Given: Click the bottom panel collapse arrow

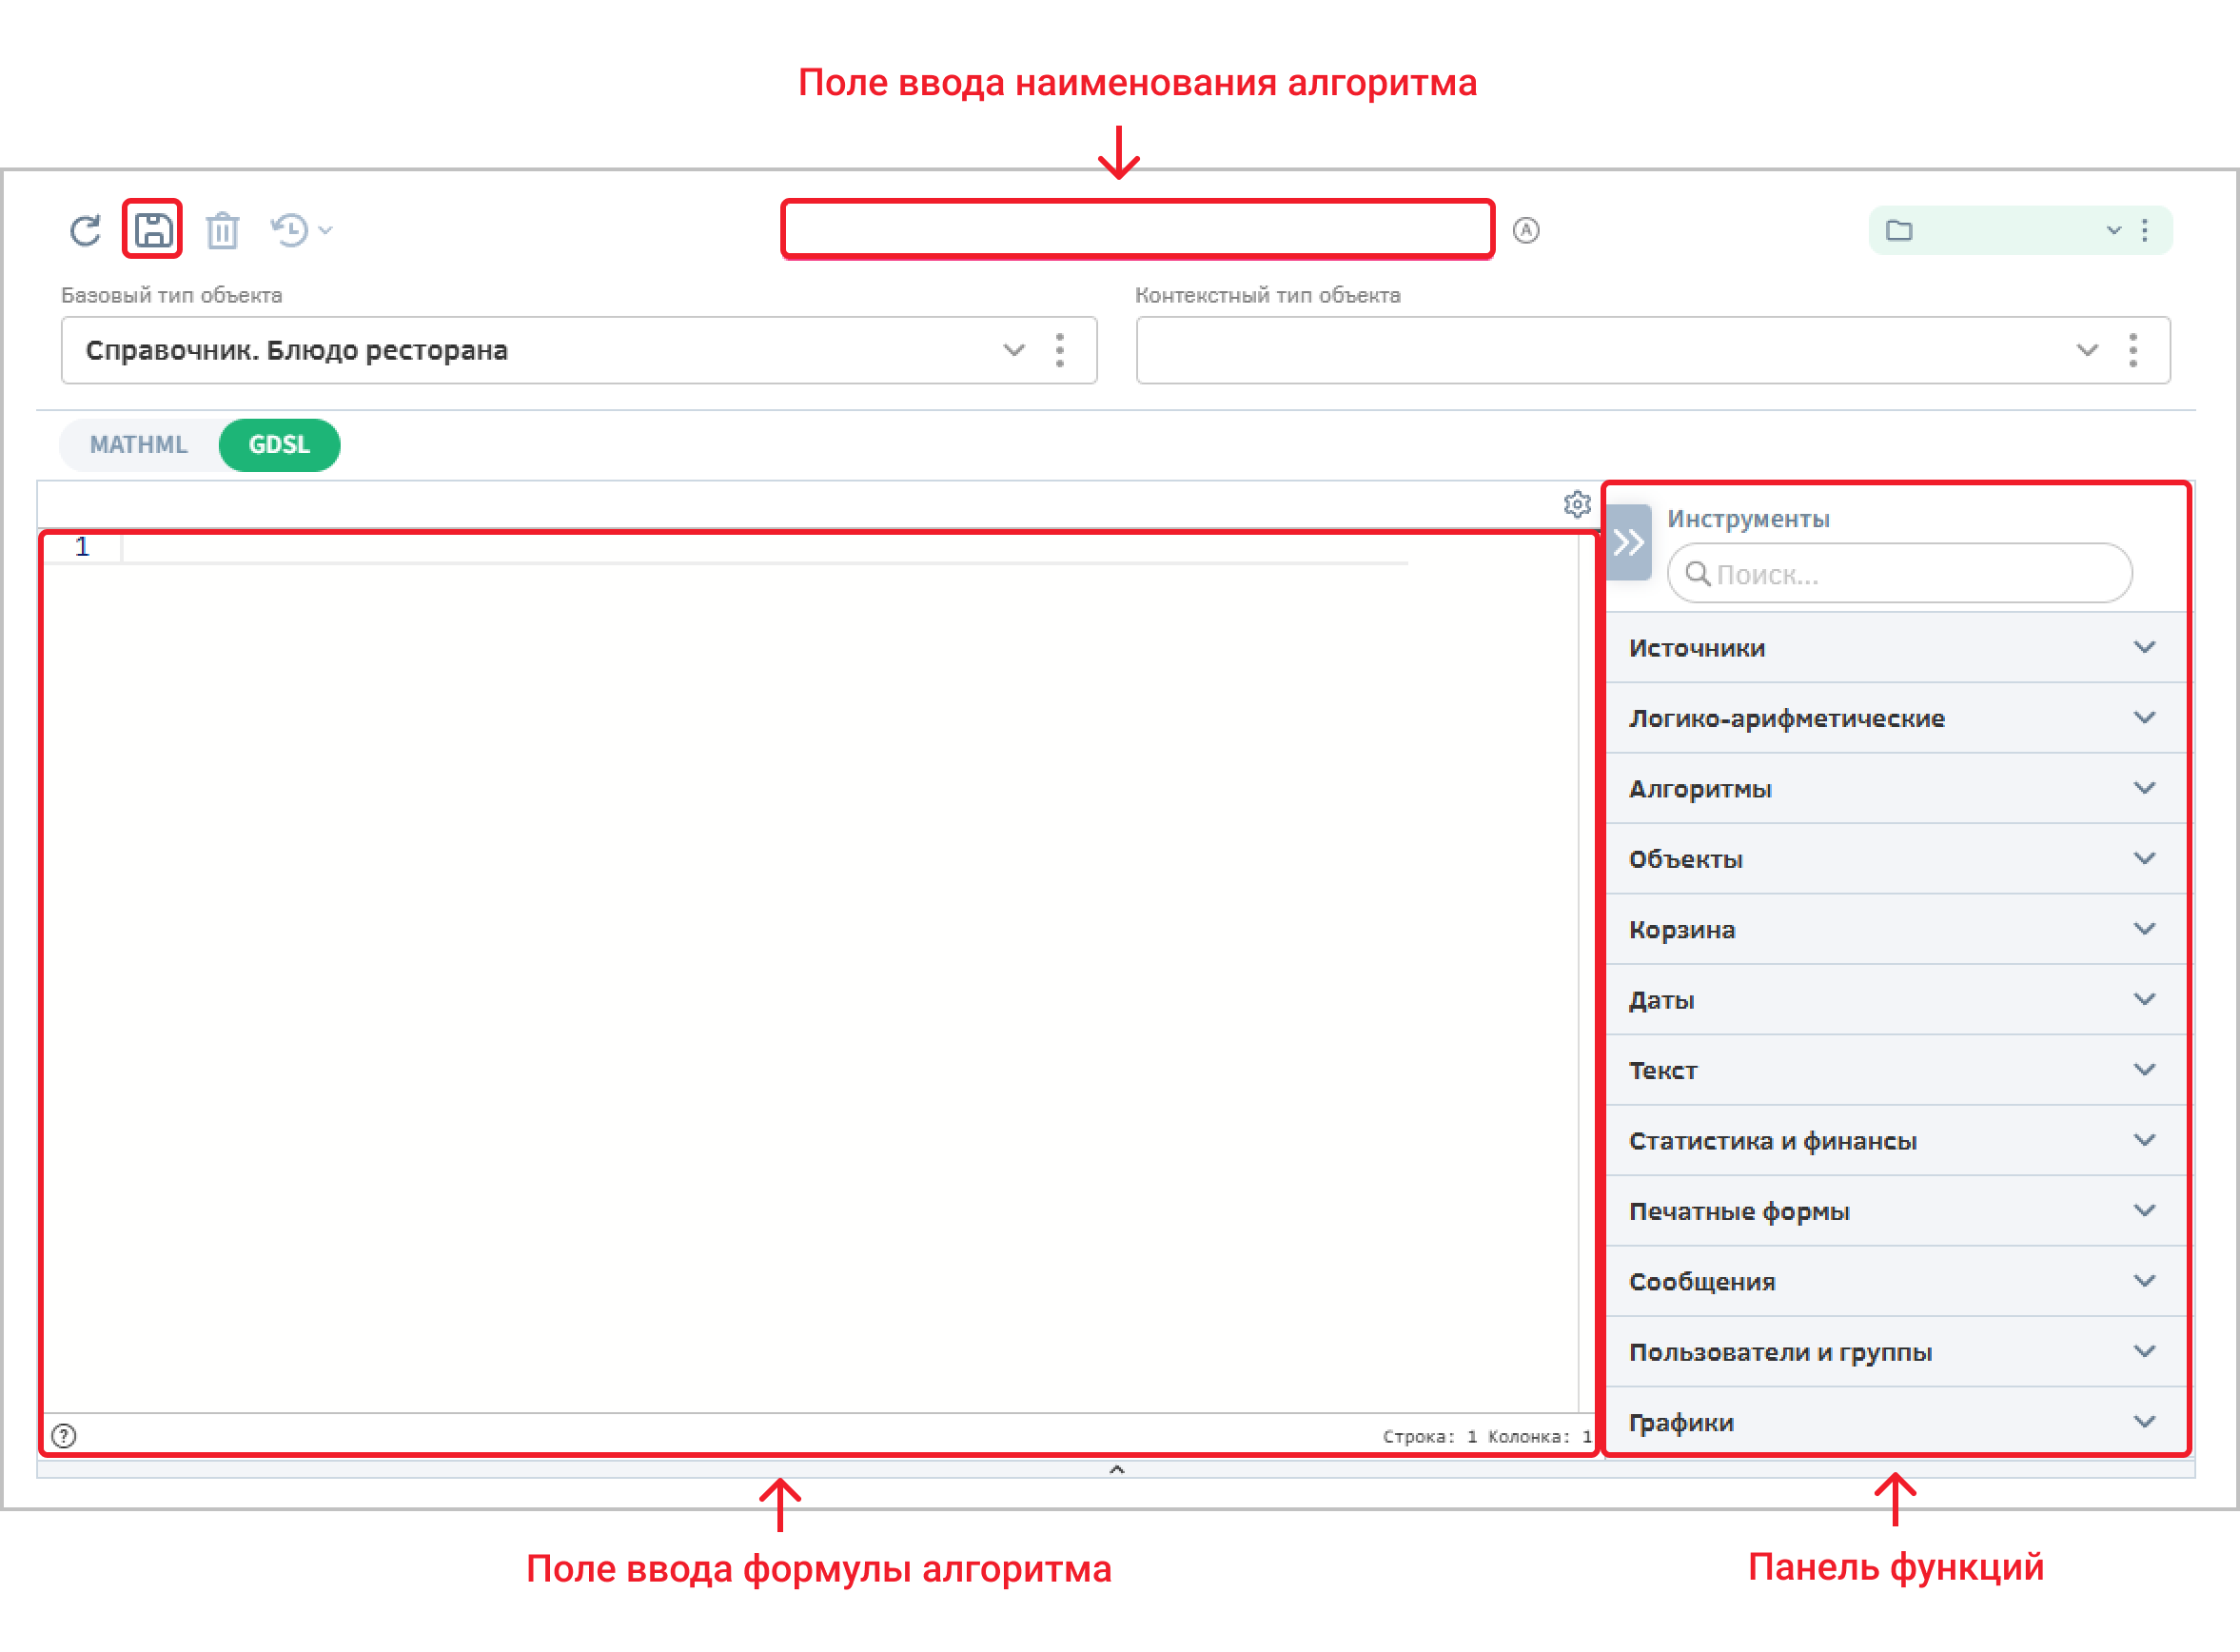Looking at the screenshot, I should point(1117,1469).
